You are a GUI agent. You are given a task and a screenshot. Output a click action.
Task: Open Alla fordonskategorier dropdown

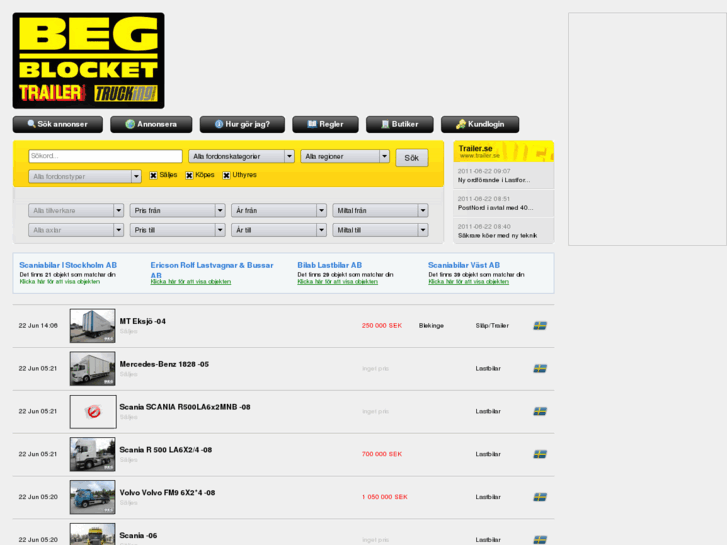coord(241,156)
